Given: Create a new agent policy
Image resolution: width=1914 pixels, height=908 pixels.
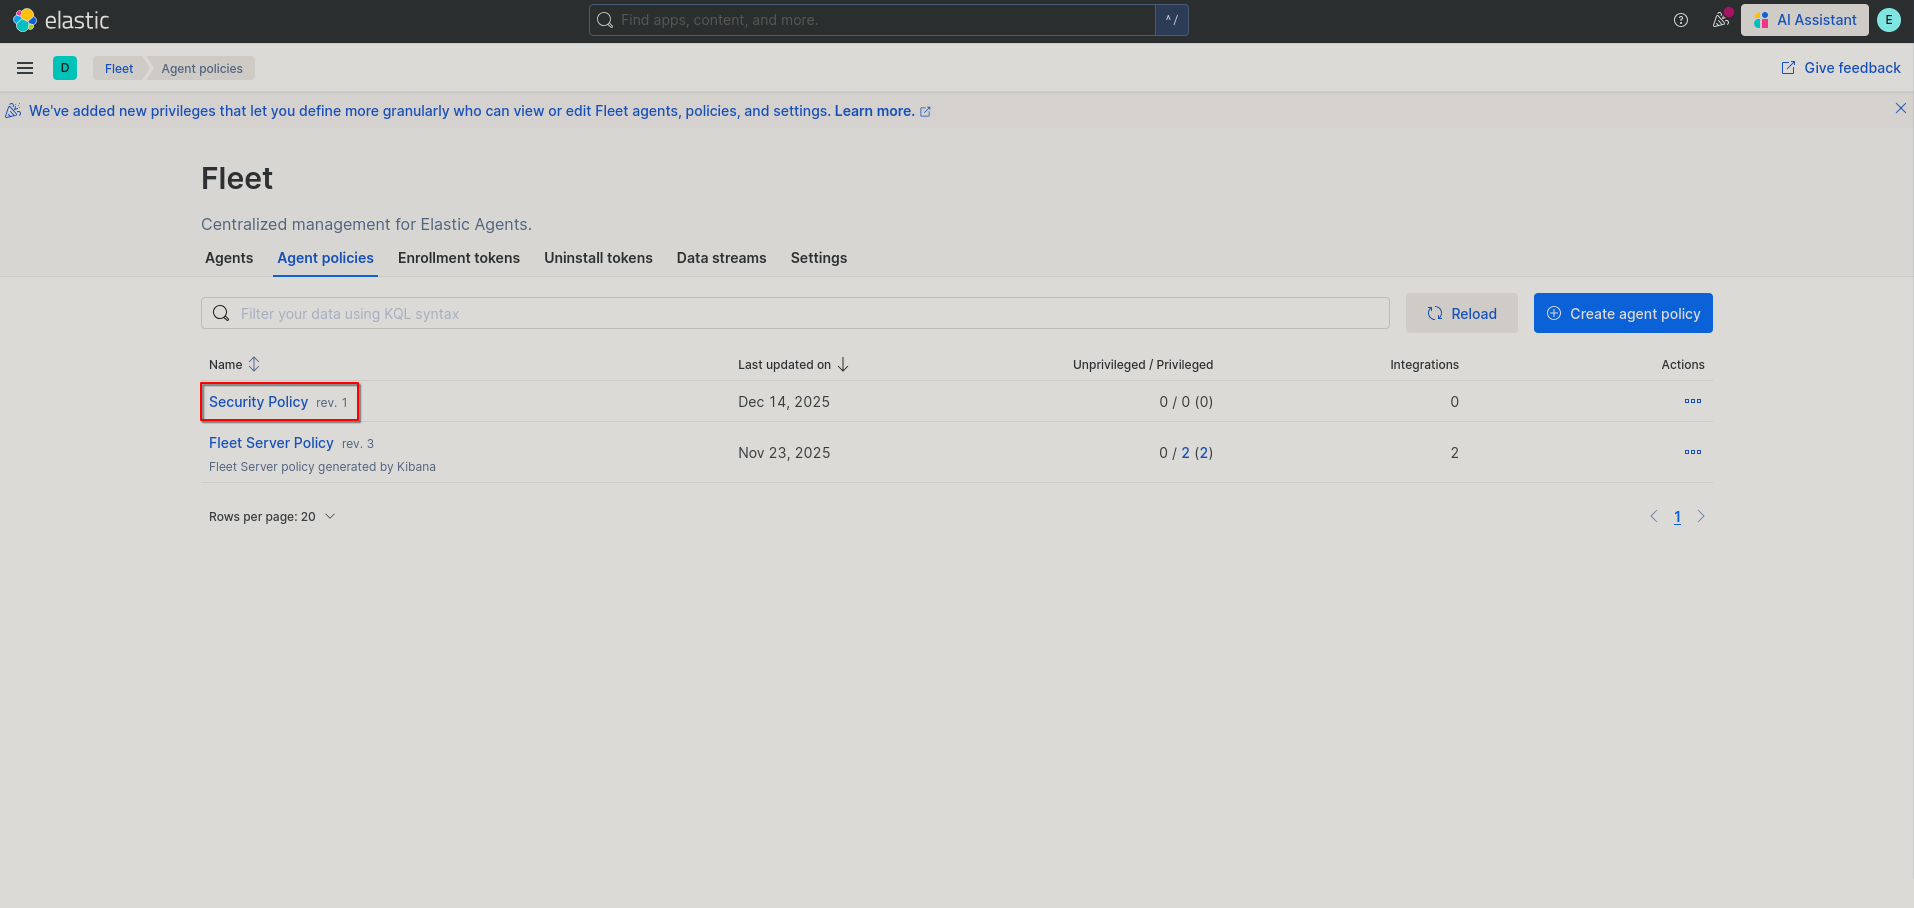Looking at the screenshot, I should coord(1623,313).
